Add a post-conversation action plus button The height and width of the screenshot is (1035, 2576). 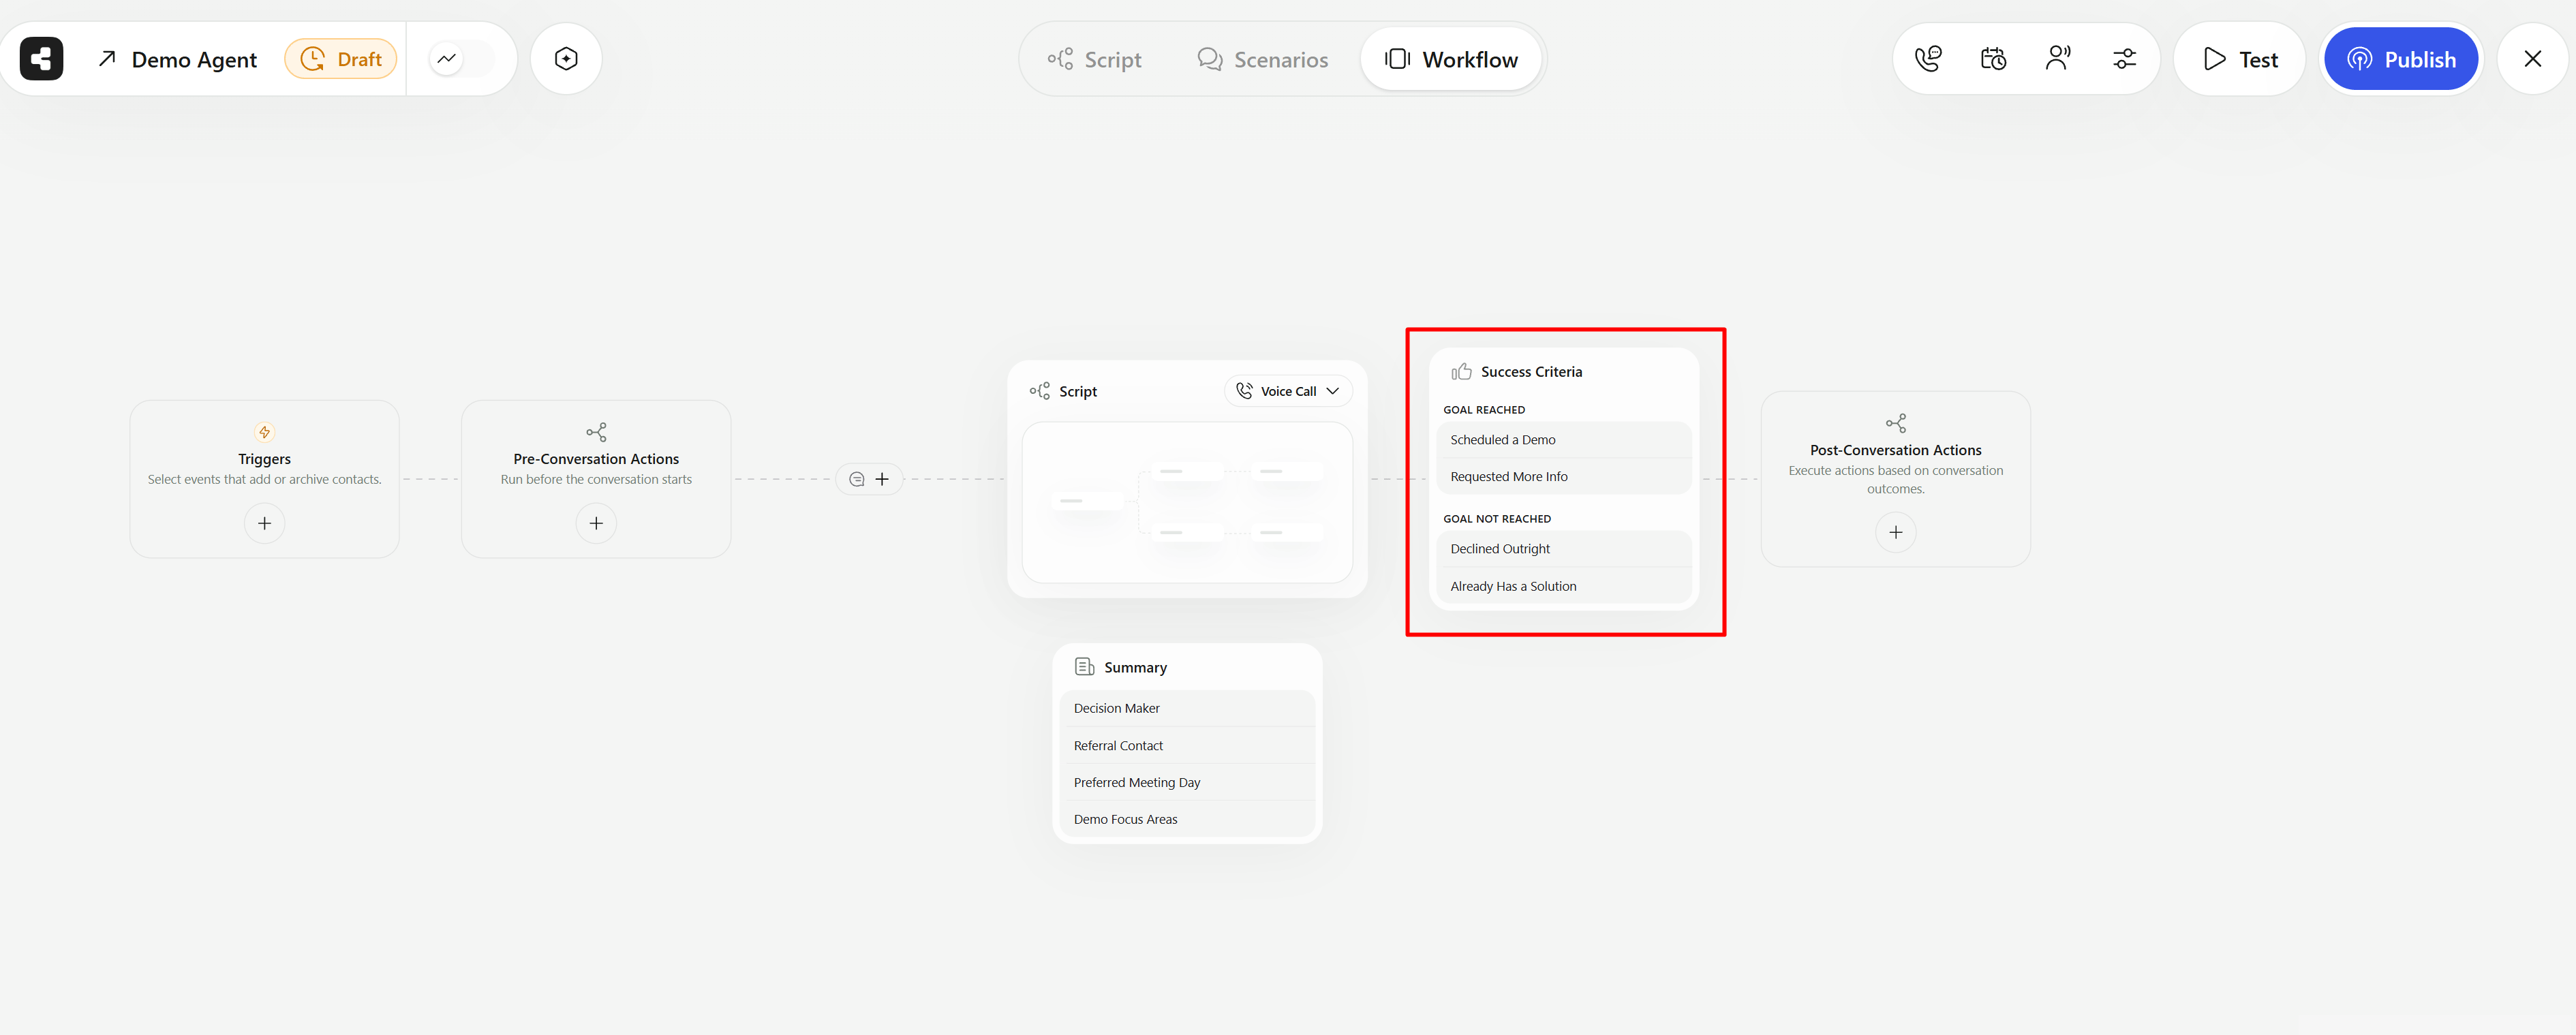tap(1896, 532)
